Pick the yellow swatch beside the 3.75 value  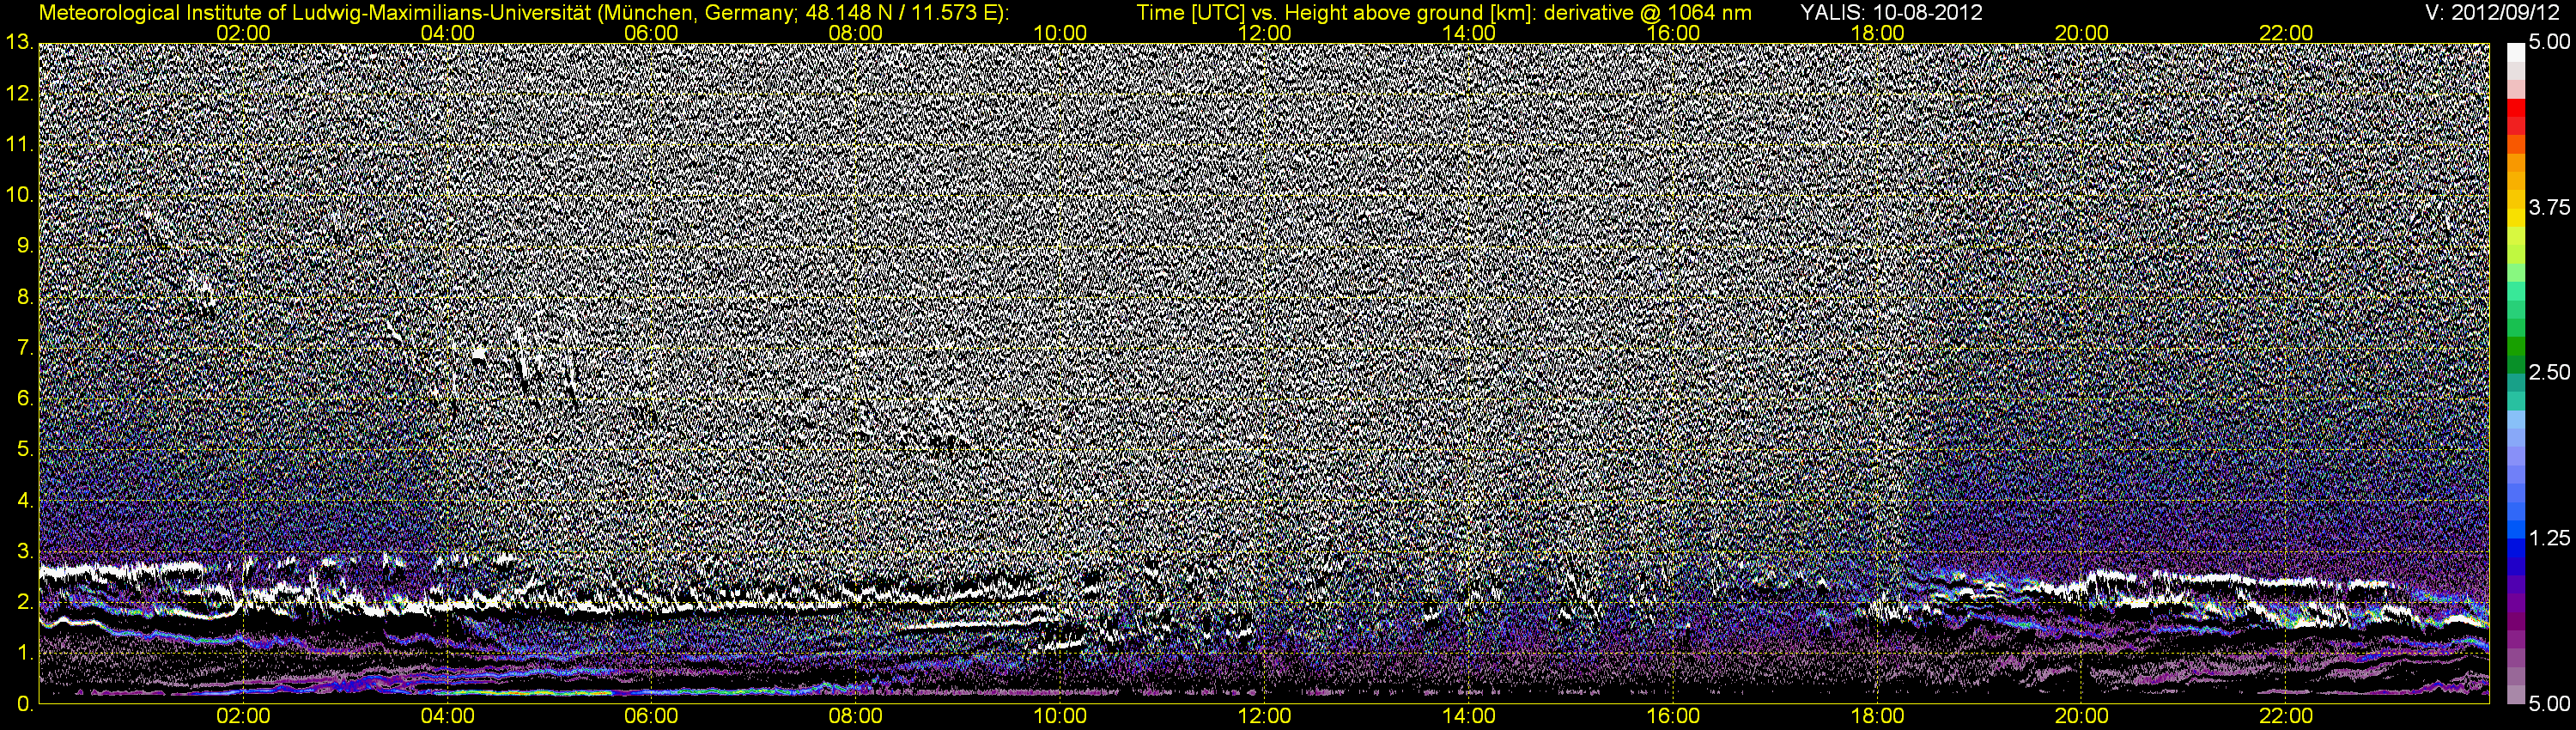pos(2515,217)
